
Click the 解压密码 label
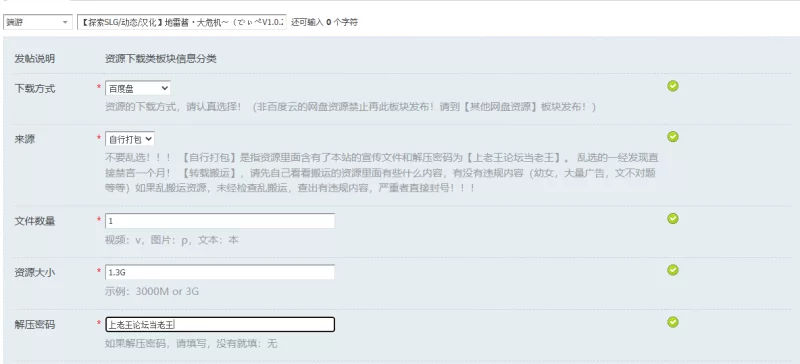(x=35, y=325)
